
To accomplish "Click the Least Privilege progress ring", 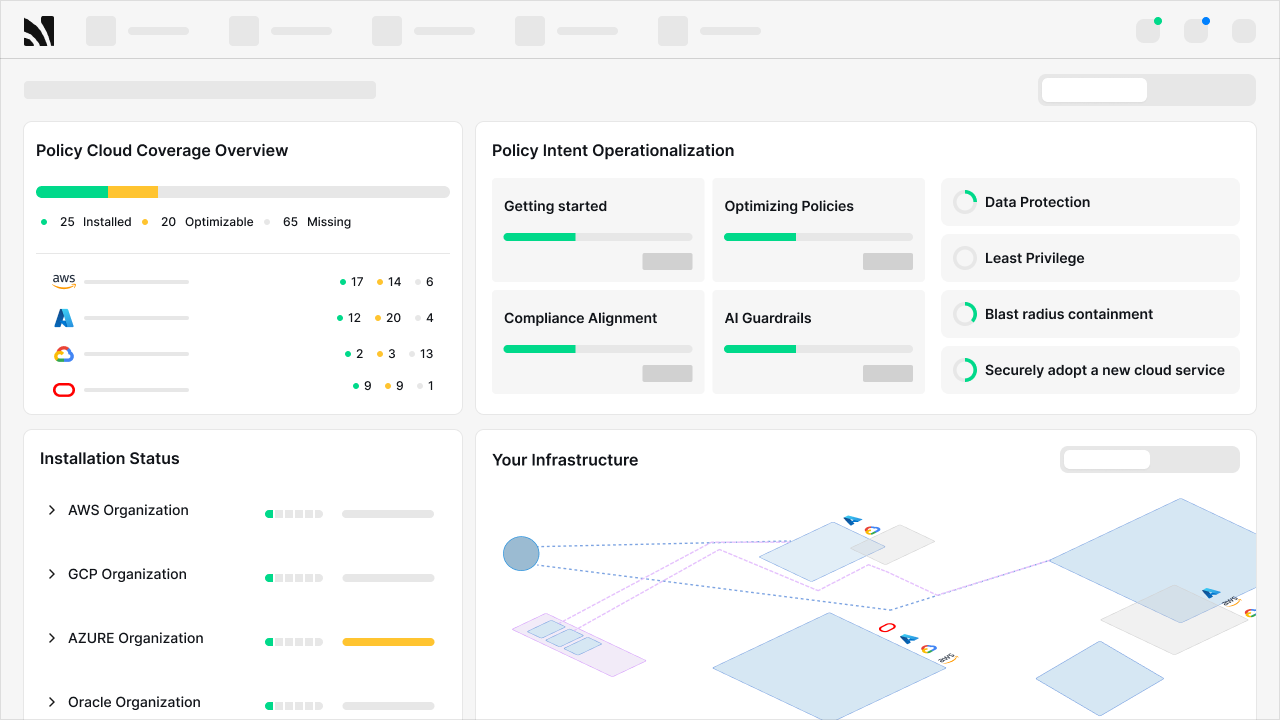I will point(965,258).
